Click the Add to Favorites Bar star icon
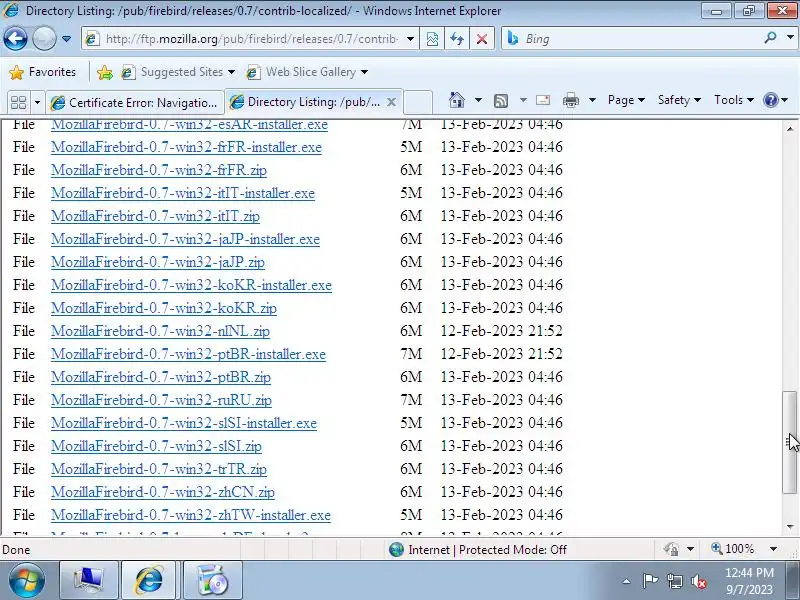Image resolution: width=800 pixels, height=600 pixels. click(x=105, y=72)
